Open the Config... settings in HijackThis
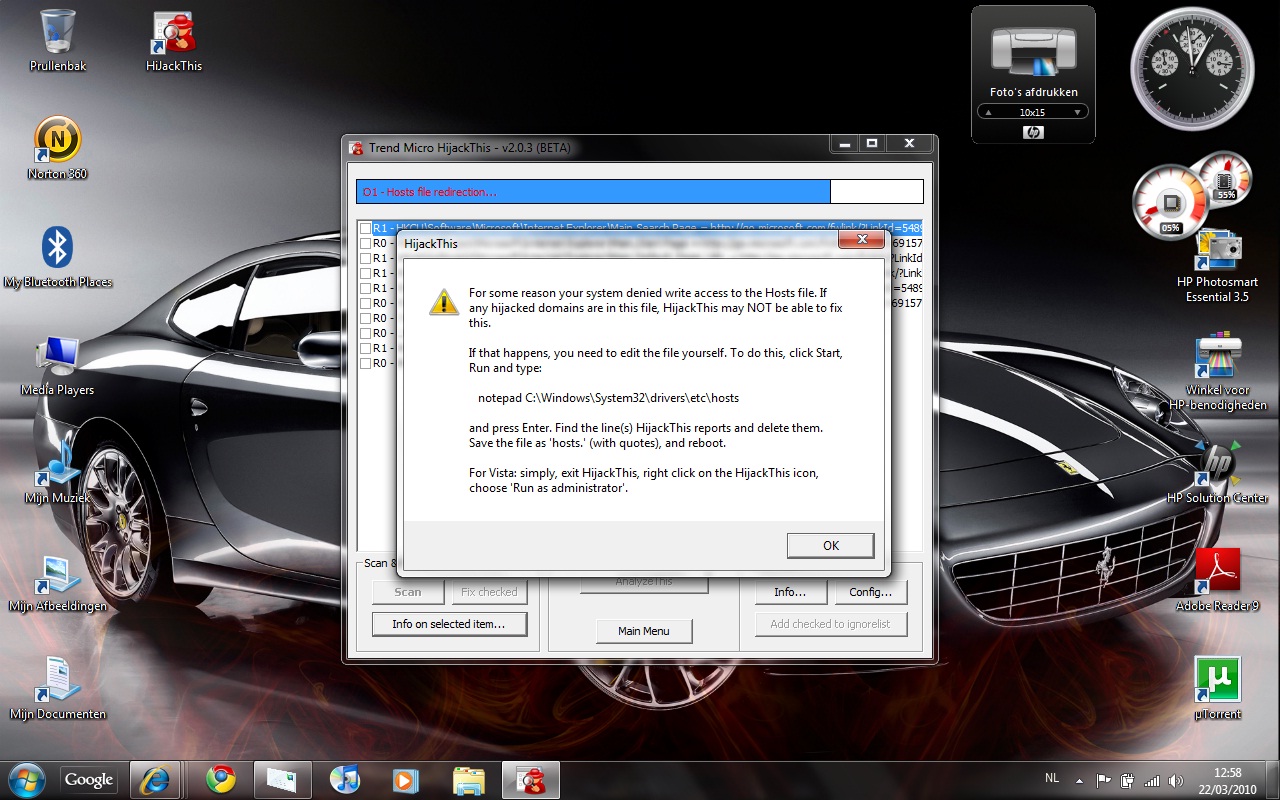Screen dimensions: 1280x800 870,592
